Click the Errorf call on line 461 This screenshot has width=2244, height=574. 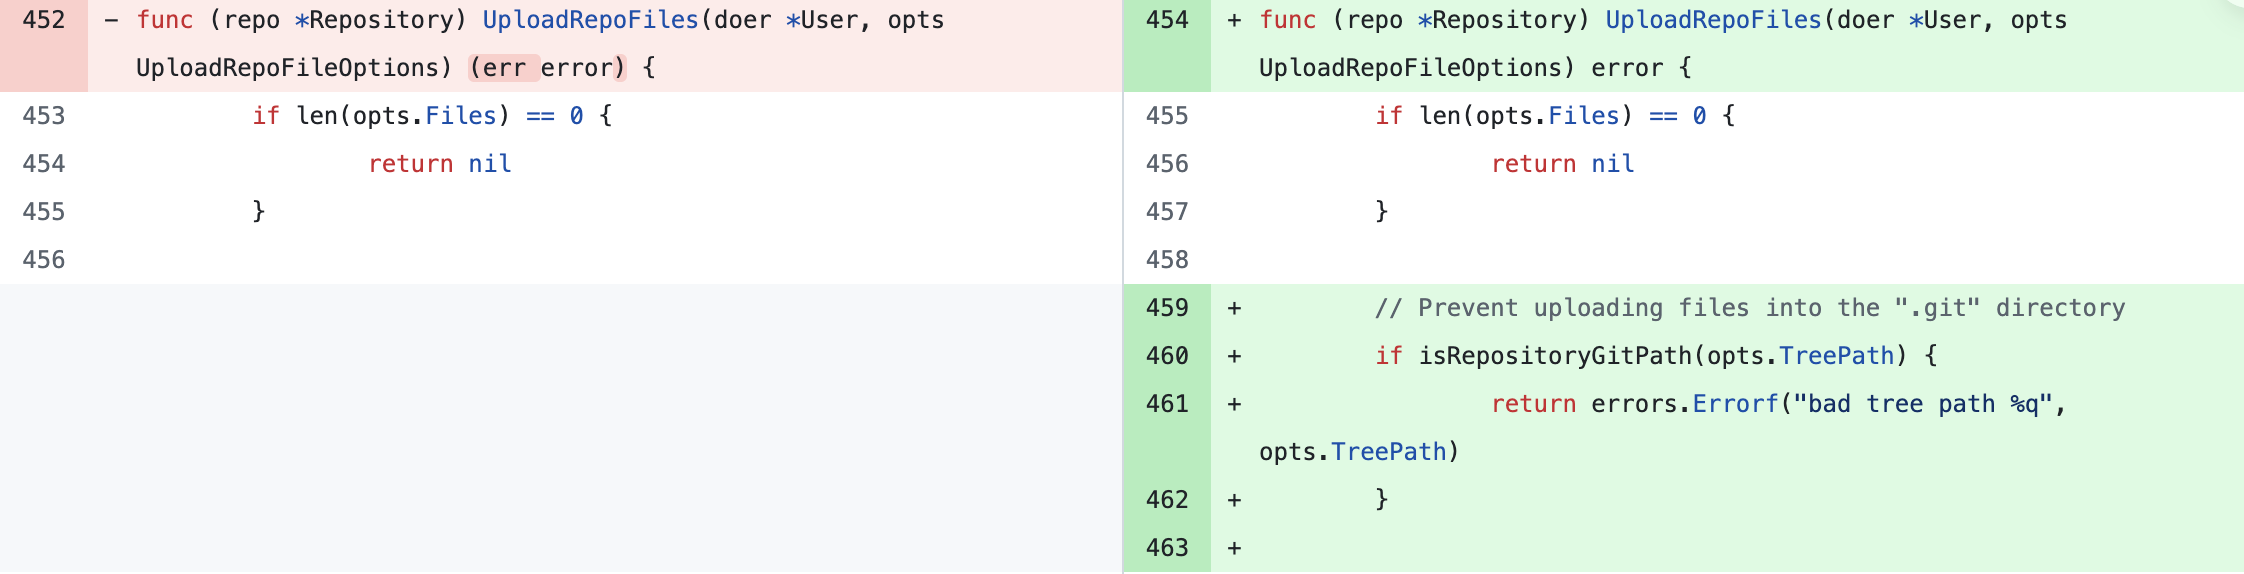point(1736,404)
